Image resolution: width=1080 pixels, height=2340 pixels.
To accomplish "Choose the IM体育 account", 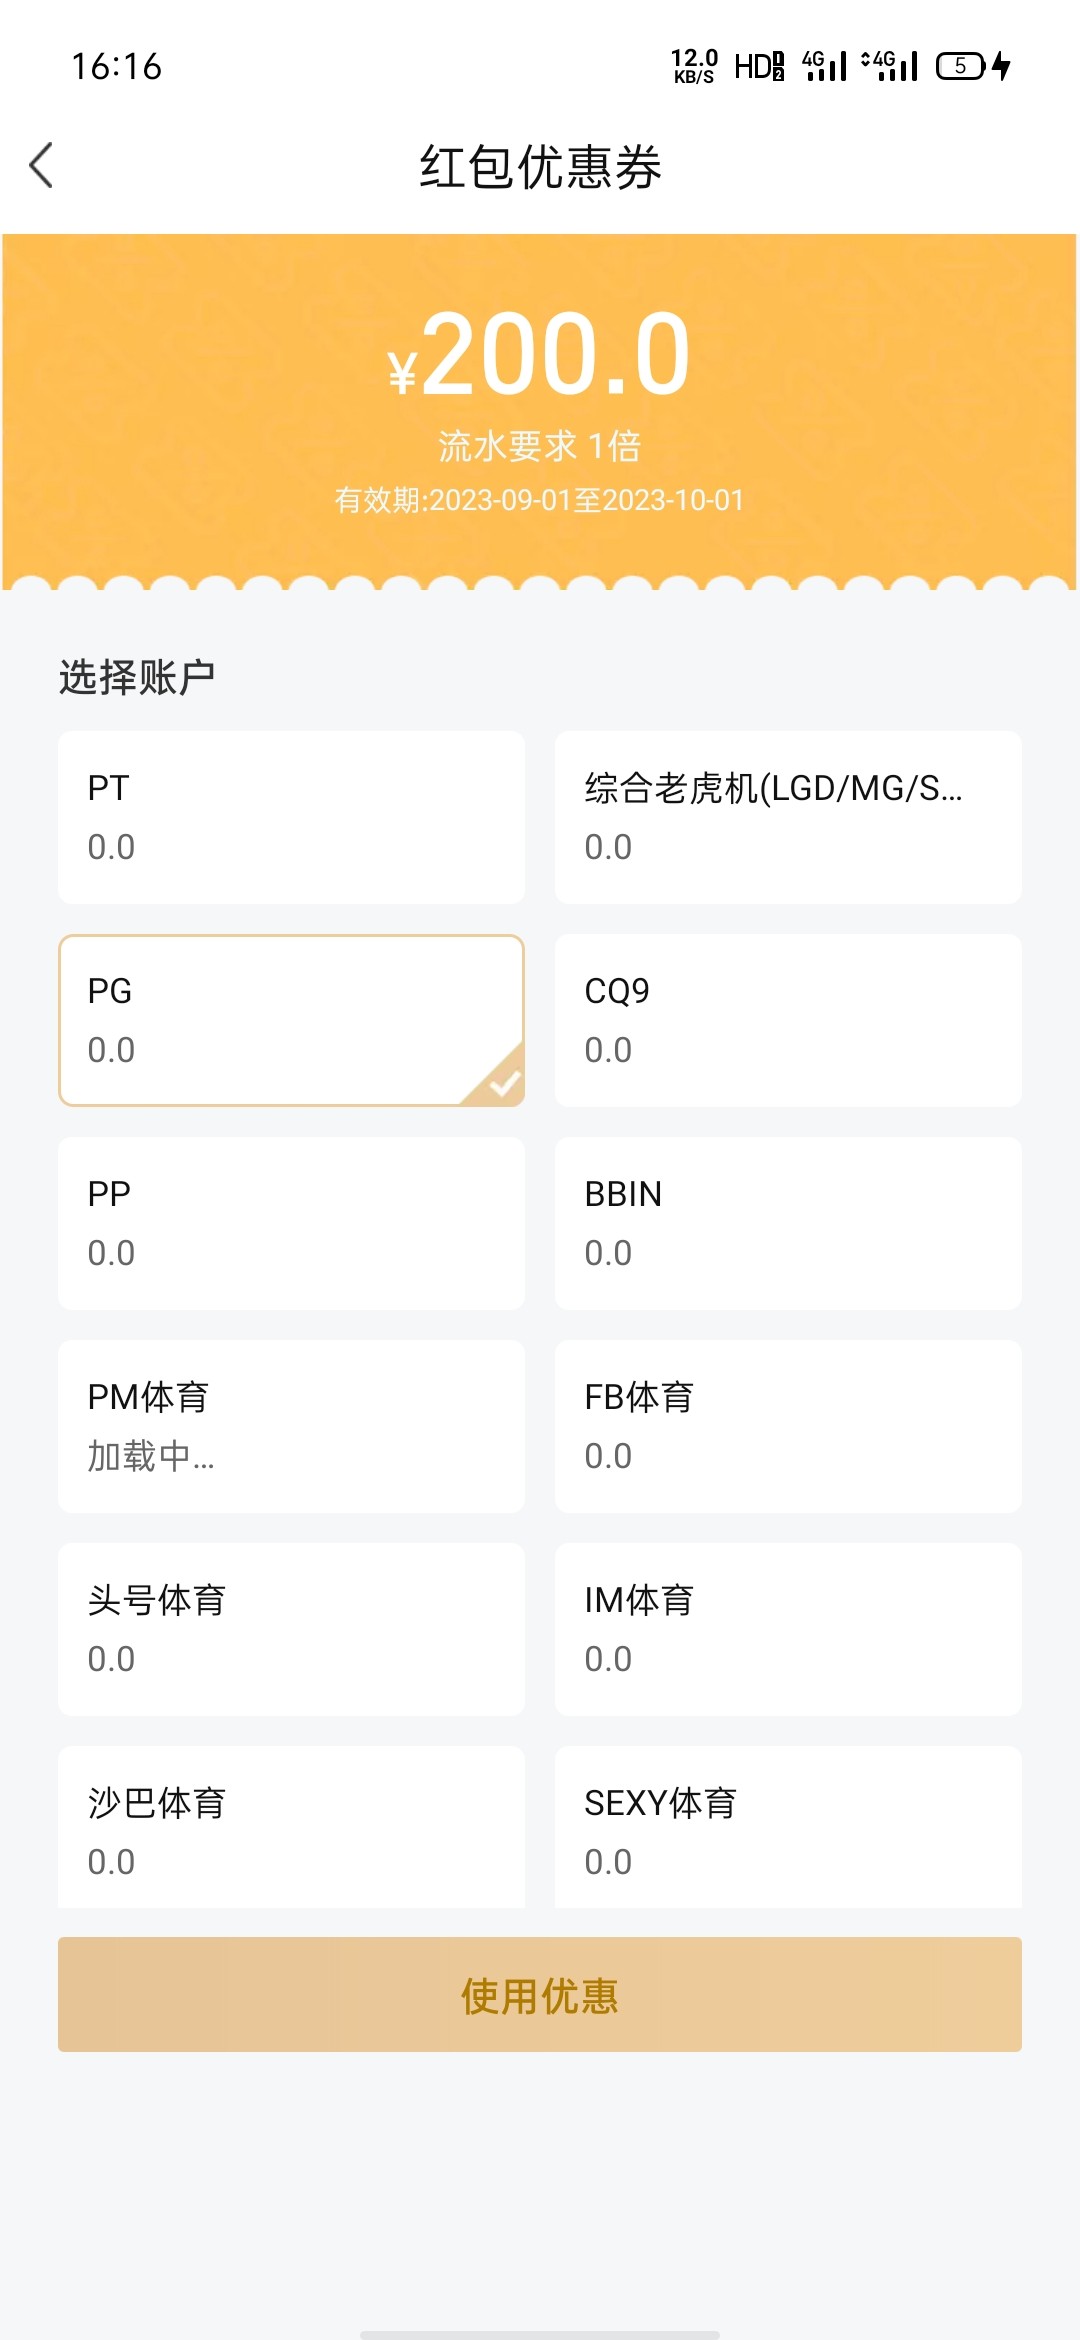I will point(788,1629).
